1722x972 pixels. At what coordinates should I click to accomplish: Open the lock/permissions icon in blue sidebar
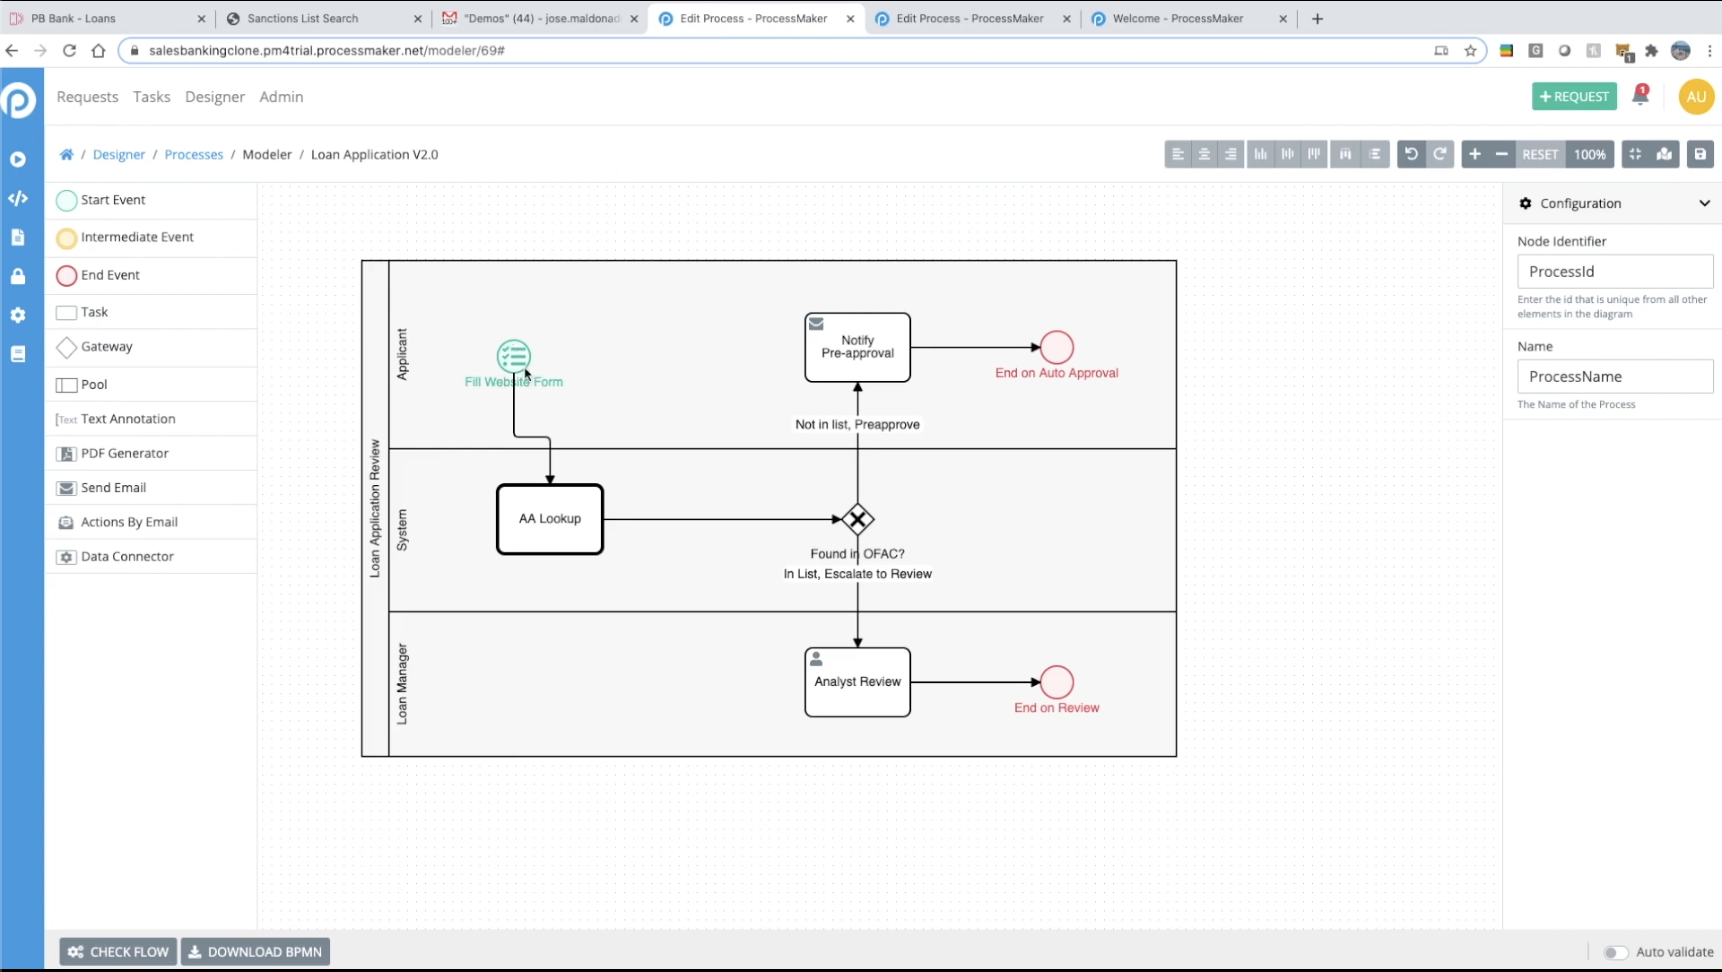pos(18,276)
